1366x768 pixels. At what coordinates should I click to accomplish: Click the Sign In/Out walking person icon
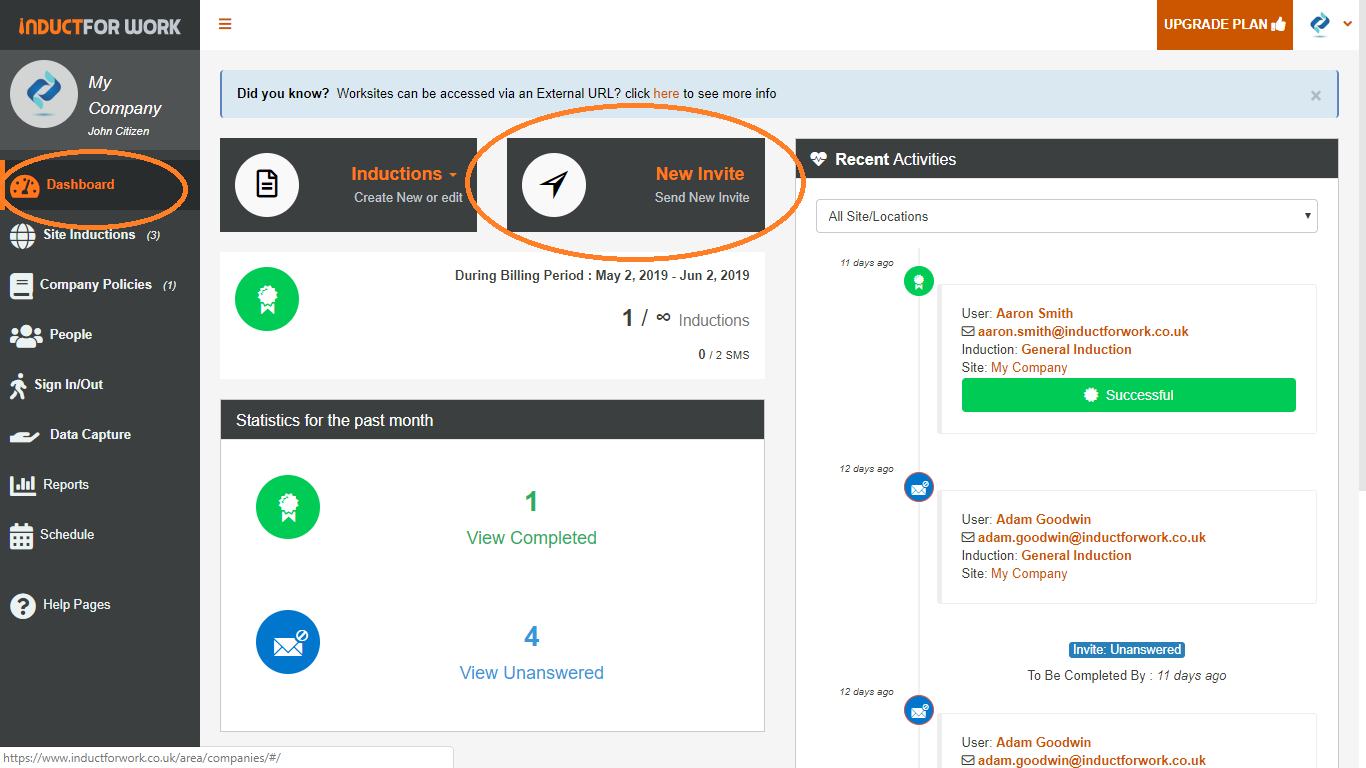[x=18, y=386]
